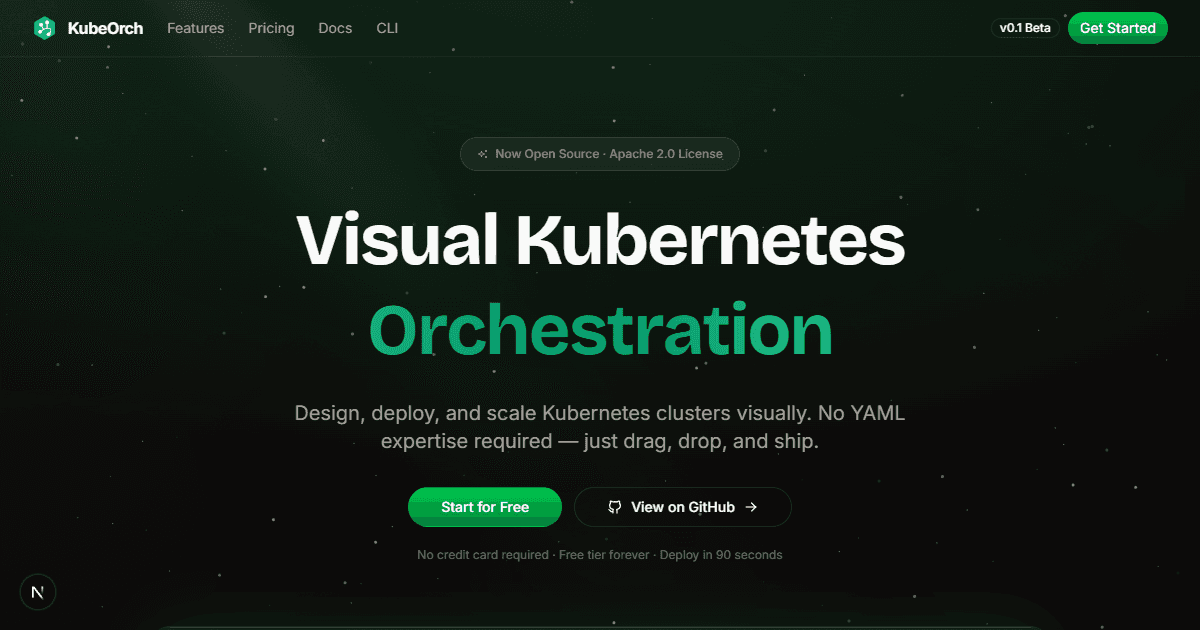The height and width of the screenshot is (630, 1200).
Task: Click the 'Design, deploy, and scale' tagline text
Action: point(600,427)
